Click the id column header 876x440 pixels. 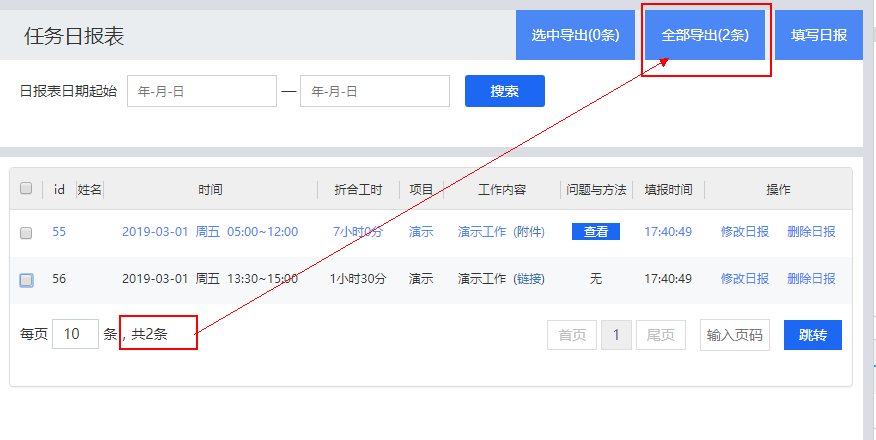coord(59,190)
